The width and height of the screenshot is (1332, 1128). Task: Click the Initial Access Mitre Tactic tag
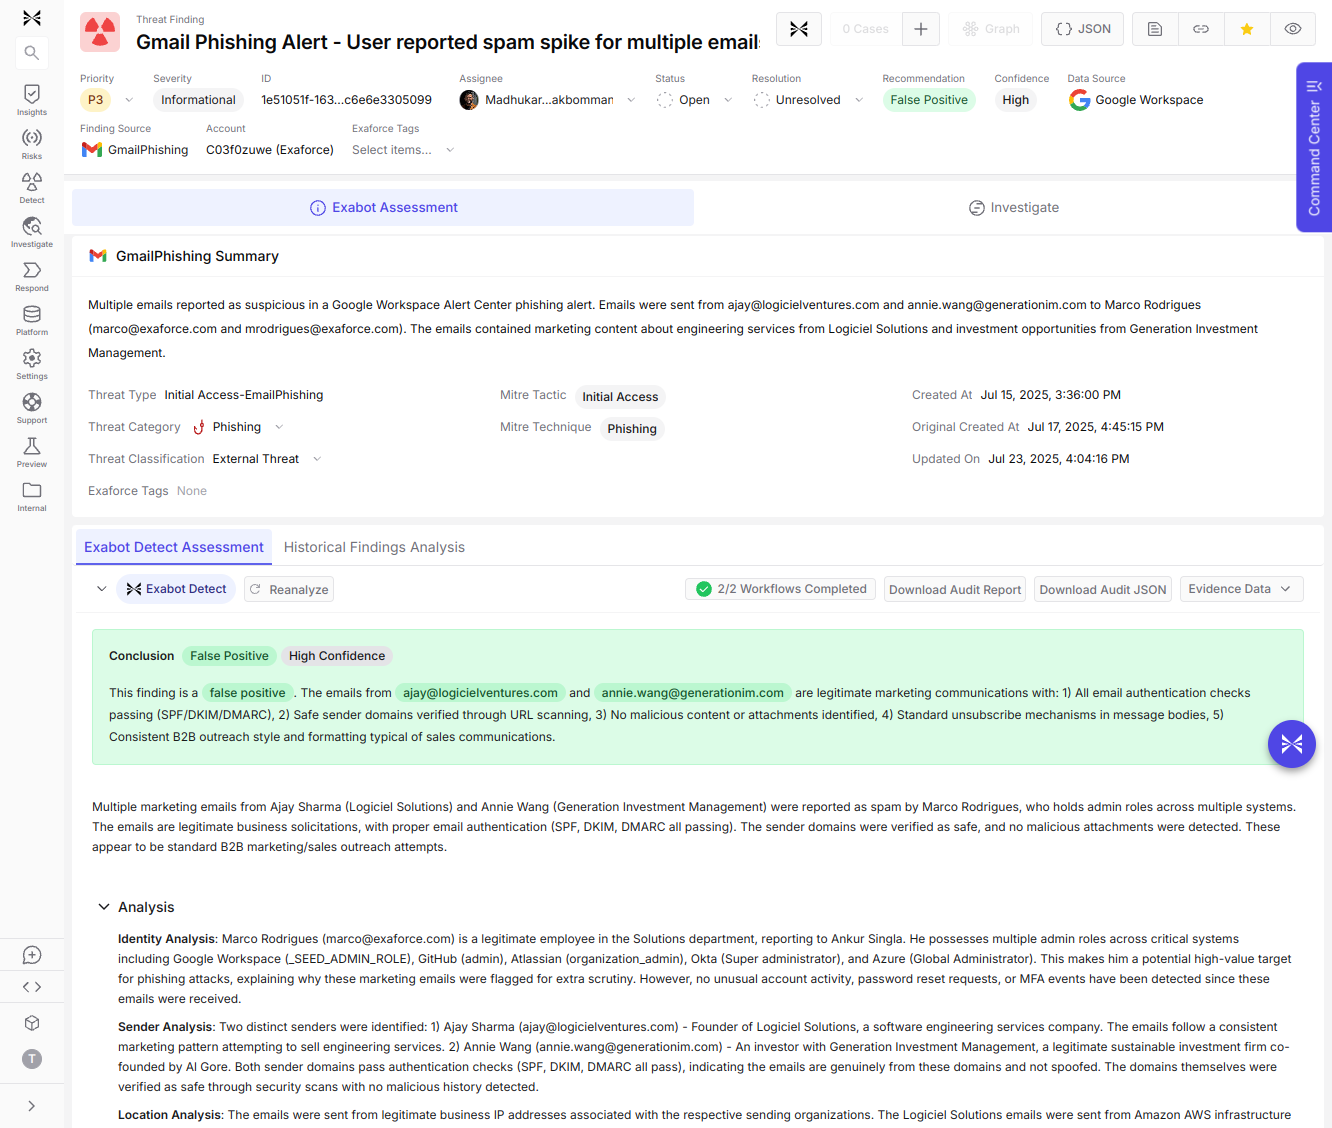click(620, 397)
